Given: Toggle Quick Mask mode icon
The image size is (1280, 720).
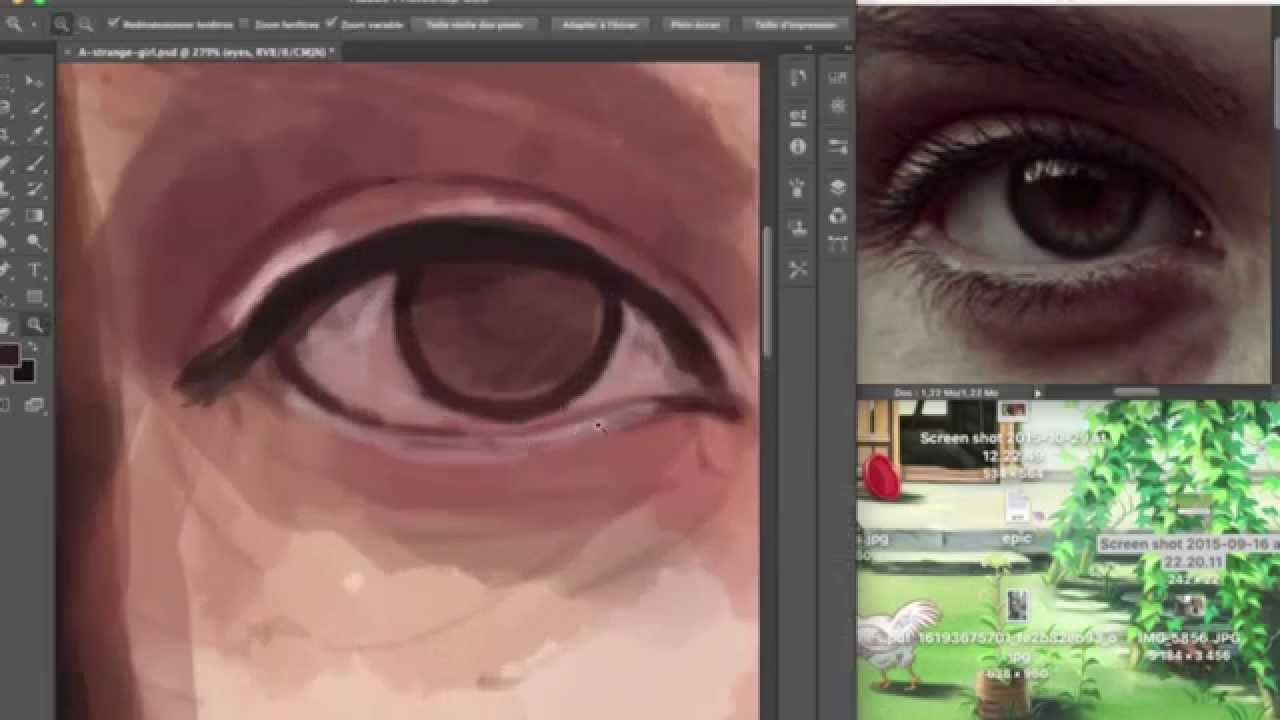Looking at the screenshot, I should click(x=5, y=405).
